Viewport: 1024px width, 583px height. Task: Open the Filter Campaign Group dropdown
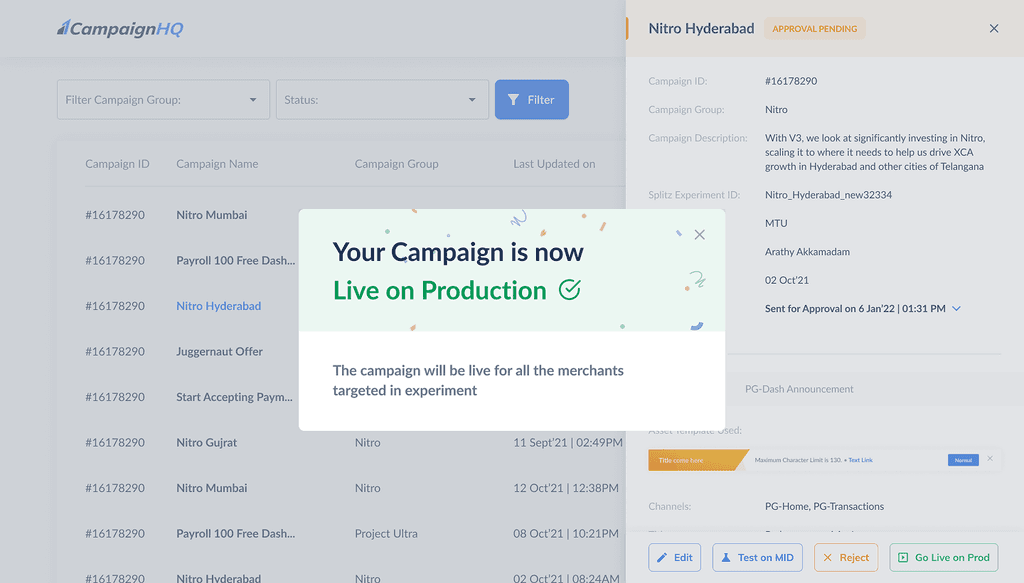point(163,100)
